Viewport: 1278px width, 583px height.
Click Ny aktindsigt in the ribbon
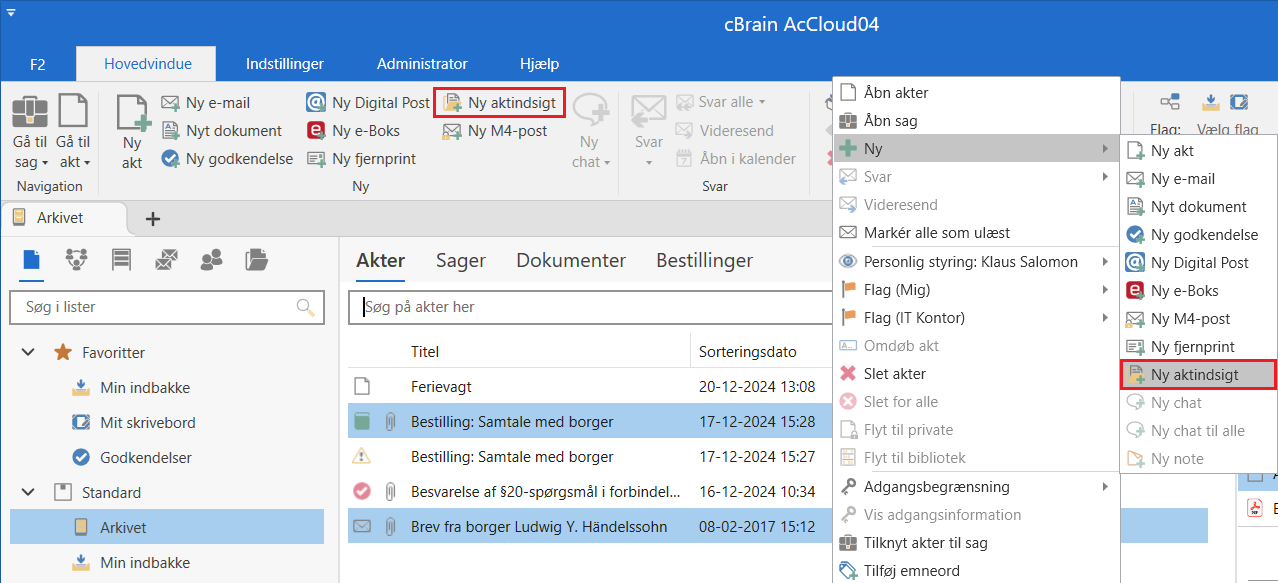tap(500, 103)
